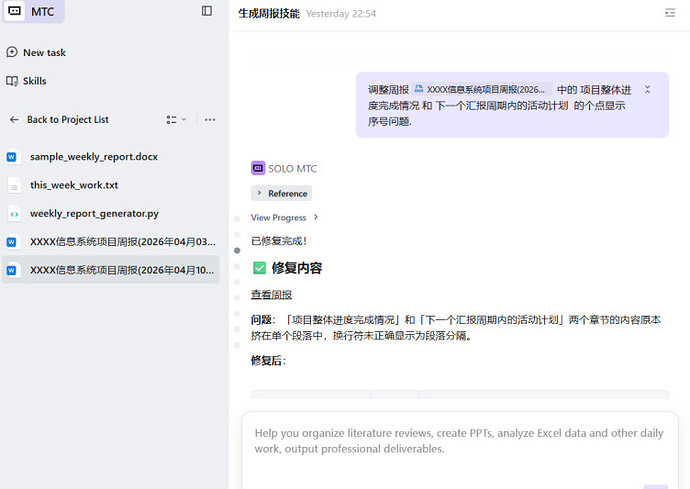Image resolution: width=690 pixels, height=489 pixels.
Task: Expand the Reference section
Action: coord(281,193)
